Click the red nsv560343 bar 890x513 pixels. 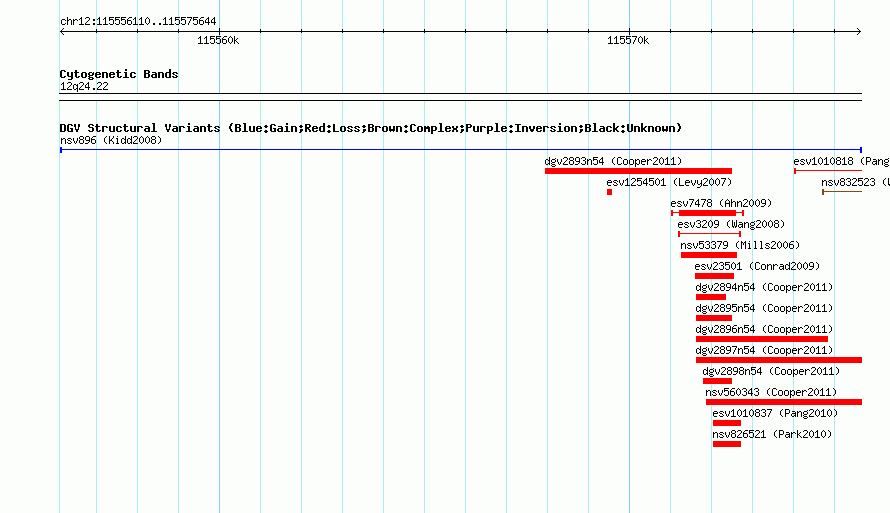784,402
